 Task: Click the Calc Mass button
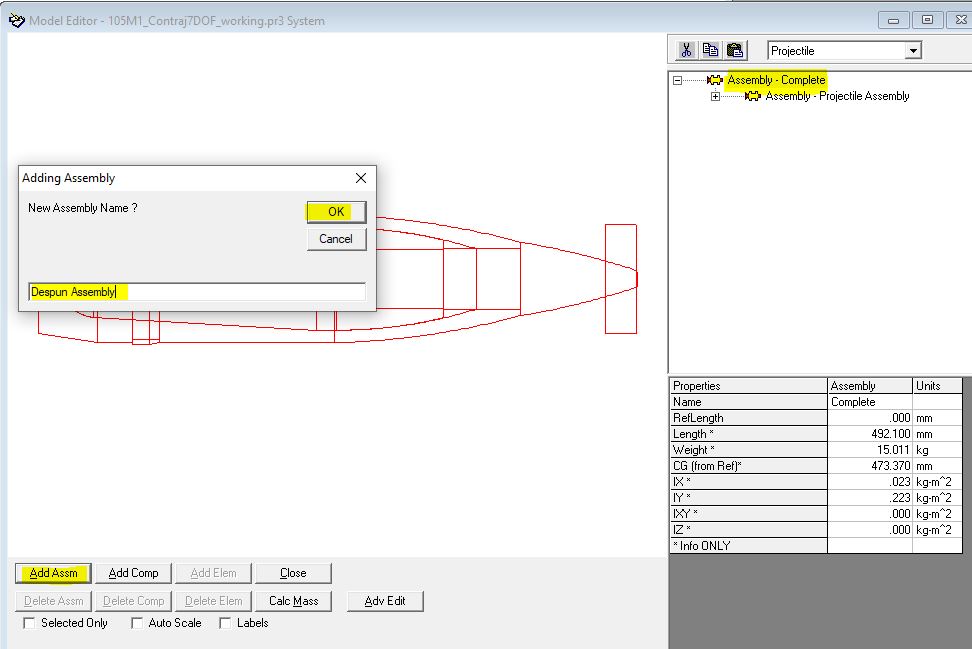pyautogui.click(x=293, y=601)
